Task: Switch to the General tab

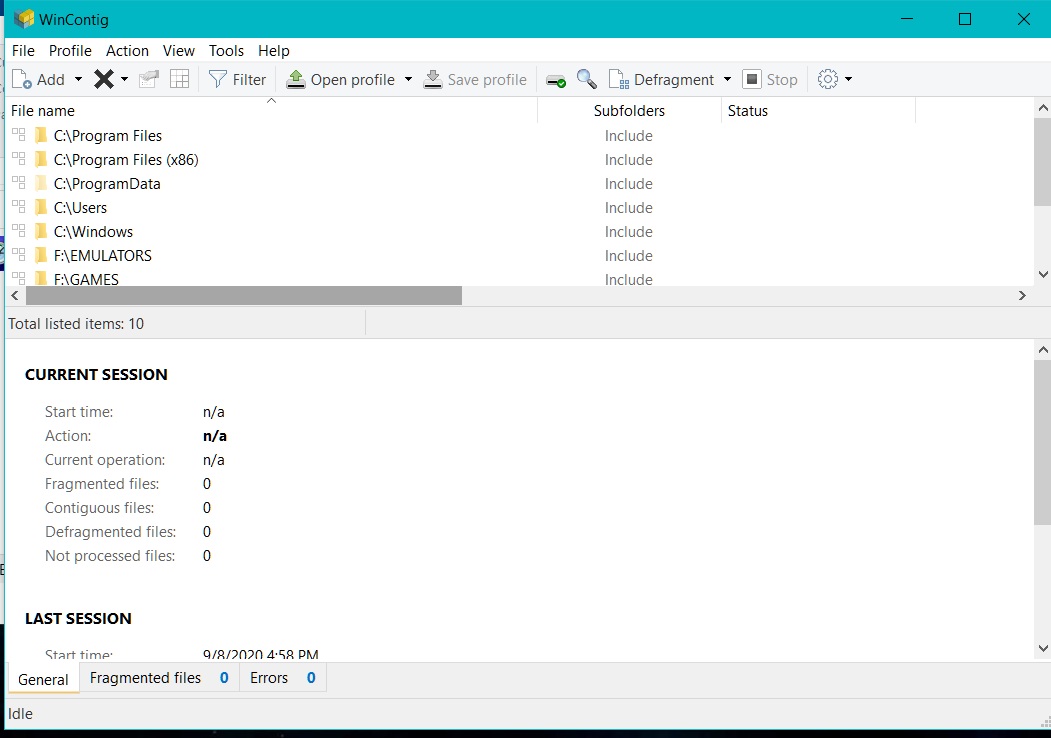Action: (x=43, y=679)
